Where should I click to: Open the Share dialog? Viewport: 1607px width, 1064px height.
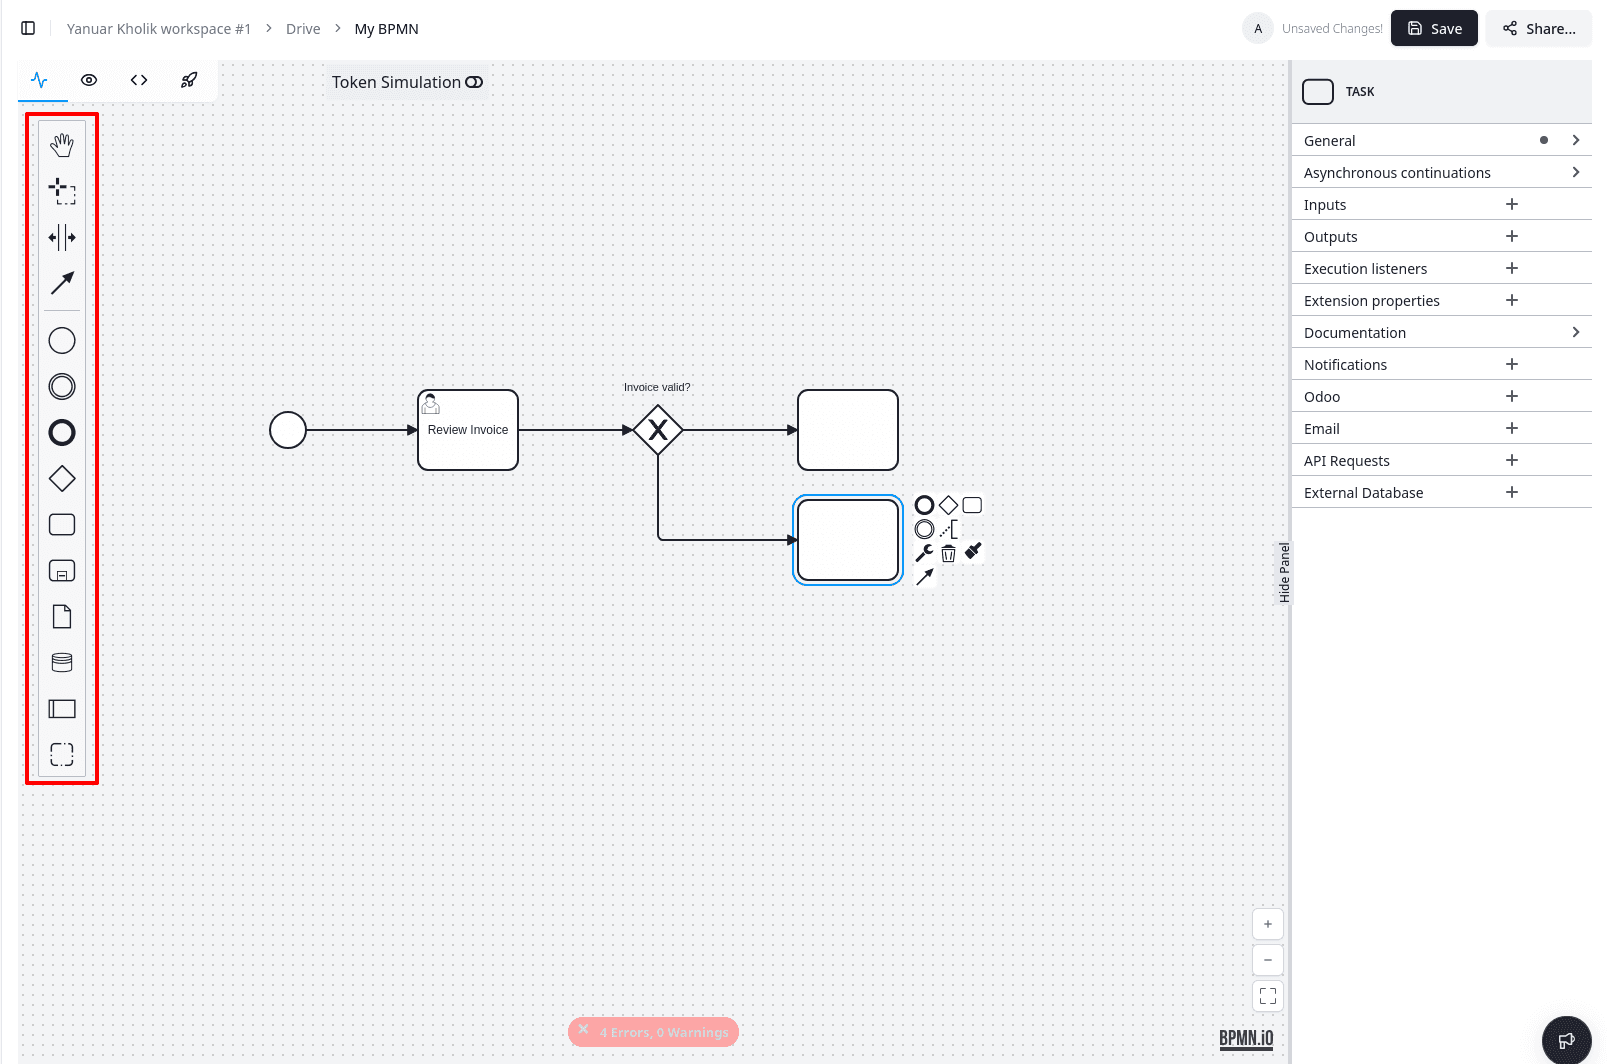click(x=1538, y=28)
